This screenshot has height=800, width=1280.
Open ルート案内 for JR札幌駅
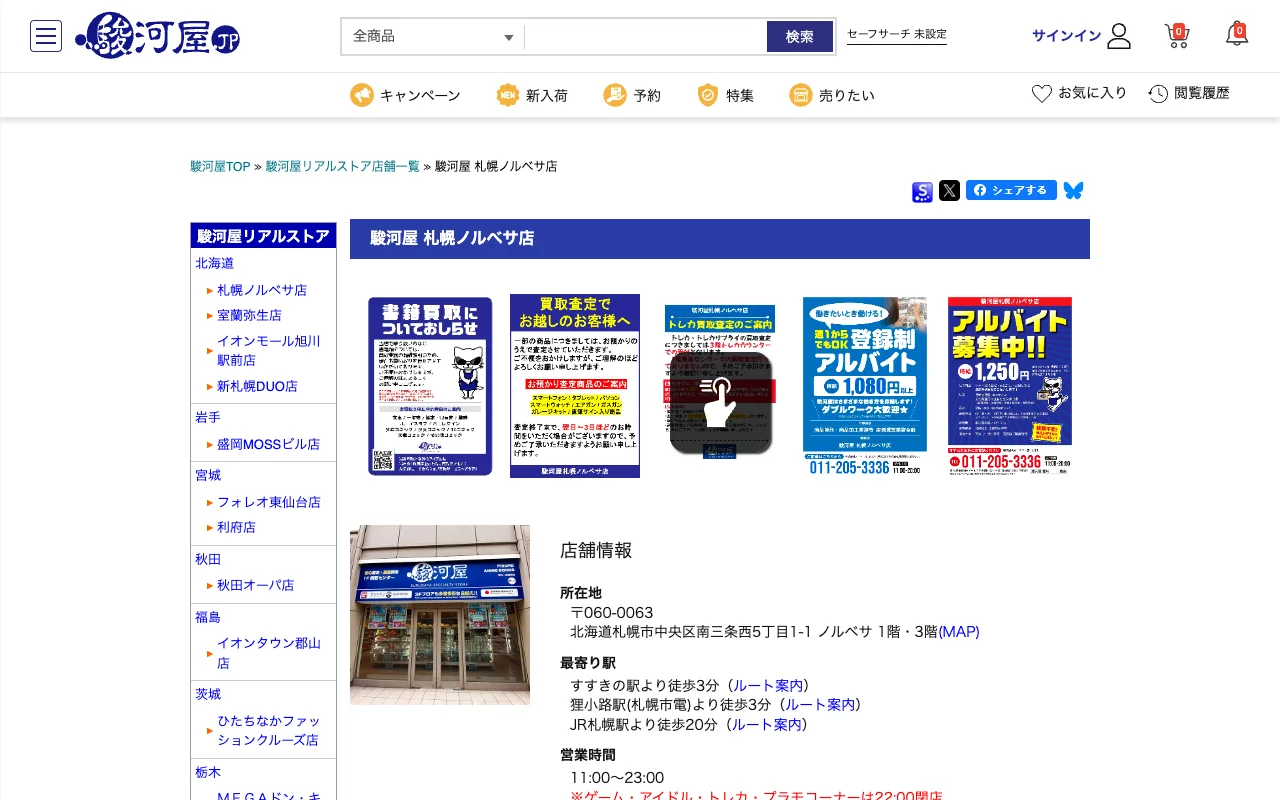tap(766, 725)
